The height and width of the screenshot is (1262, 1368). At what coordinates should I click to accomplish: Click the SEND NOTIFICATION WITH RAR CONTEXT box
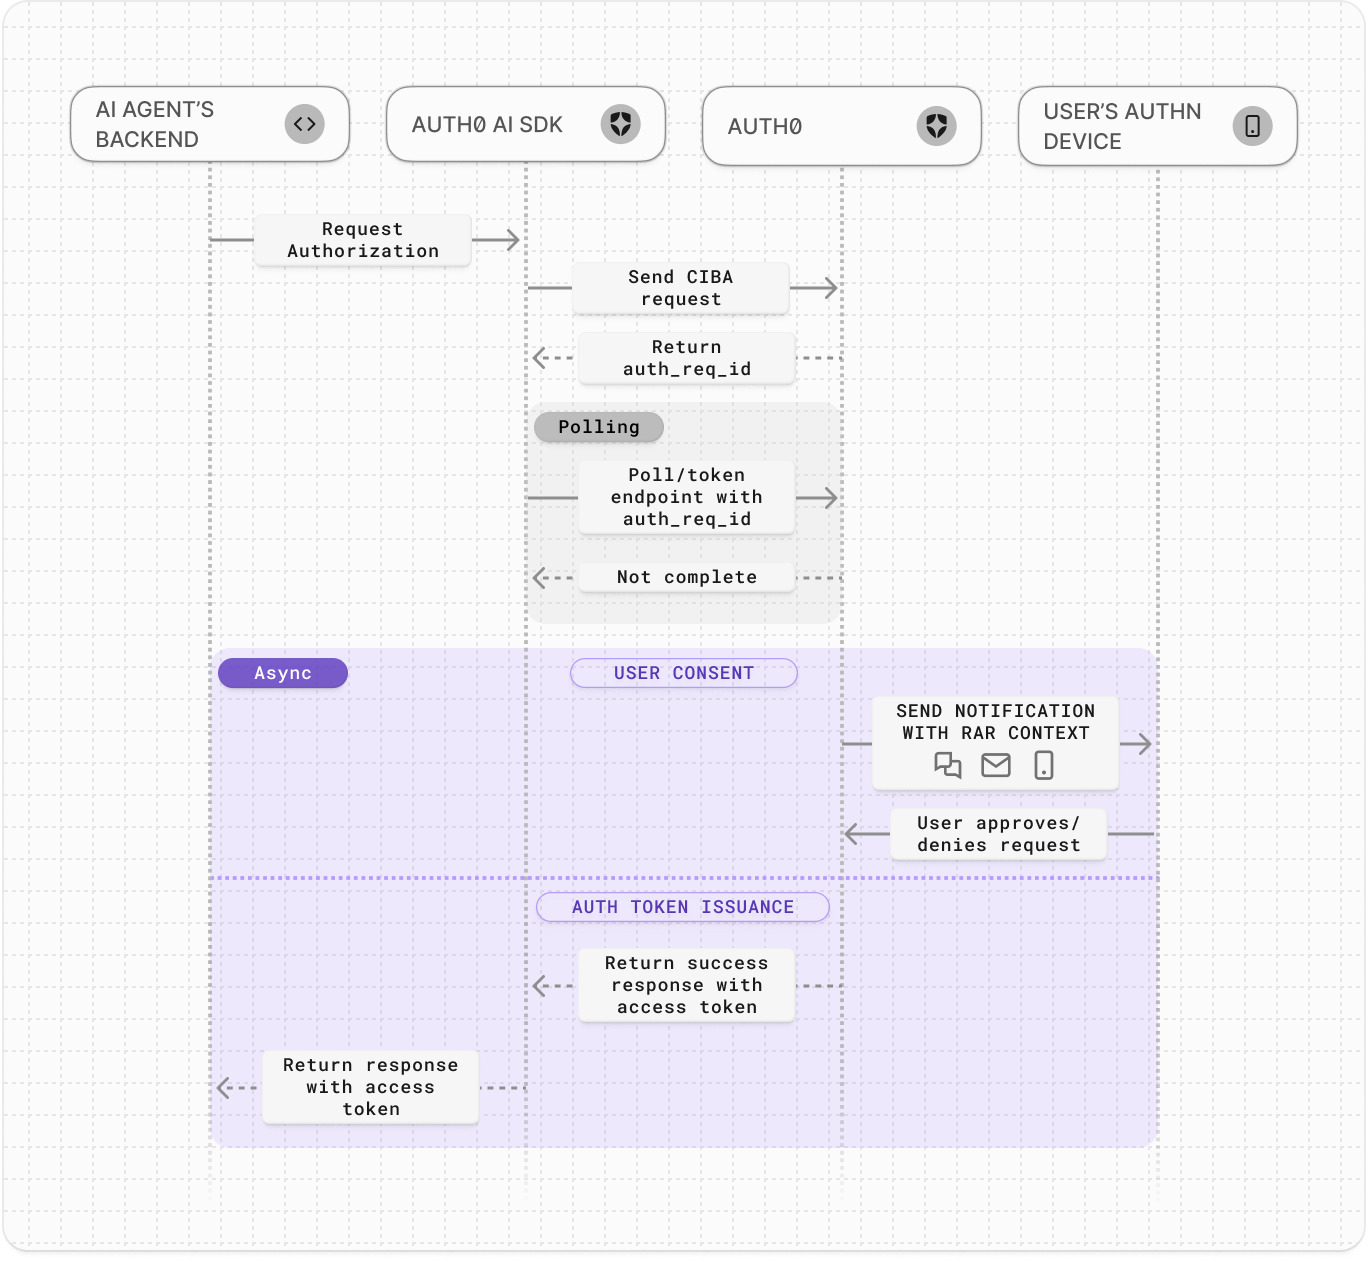995,742
